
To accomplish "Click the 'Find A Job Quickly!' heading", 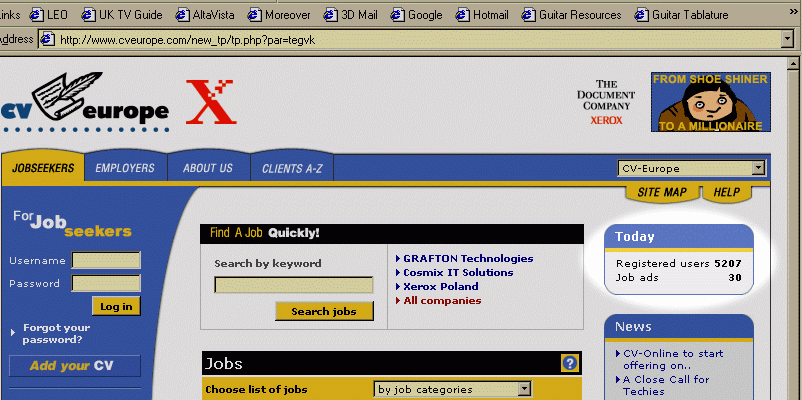I will tap(264, 233).
